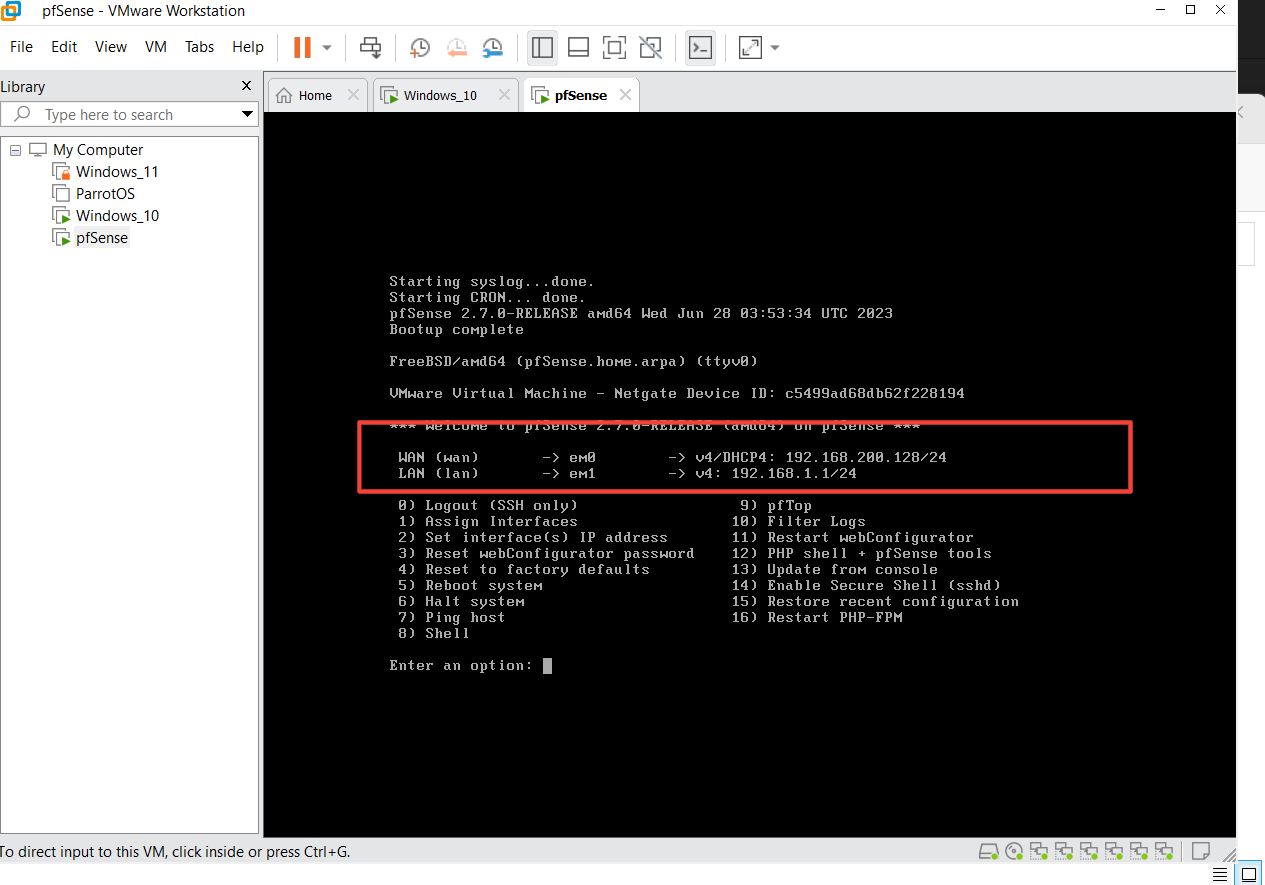Click the magnifier icon in library search
Screen dimensions: 1265x885
22,114
